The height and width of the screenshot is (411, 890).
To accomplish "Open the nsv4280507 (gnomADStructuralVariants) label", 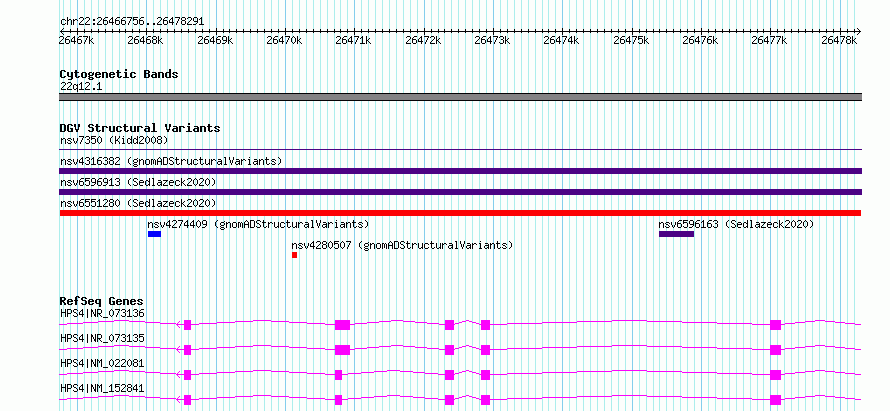I will point(402,245).
